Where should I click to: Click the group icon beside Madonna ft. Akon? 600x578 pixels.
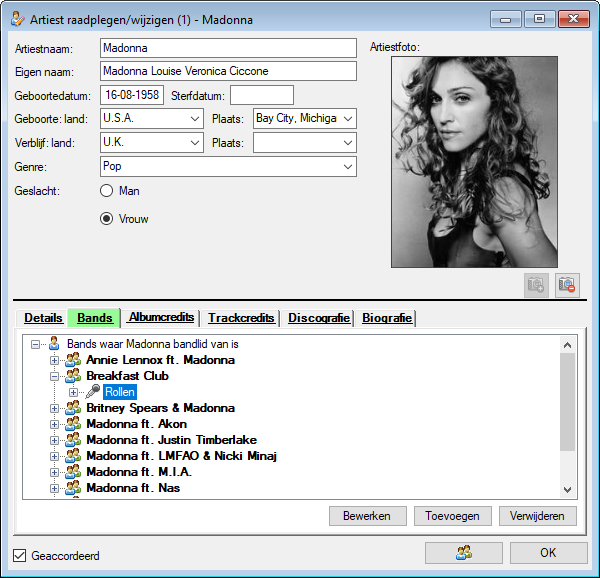coord(73,424)
